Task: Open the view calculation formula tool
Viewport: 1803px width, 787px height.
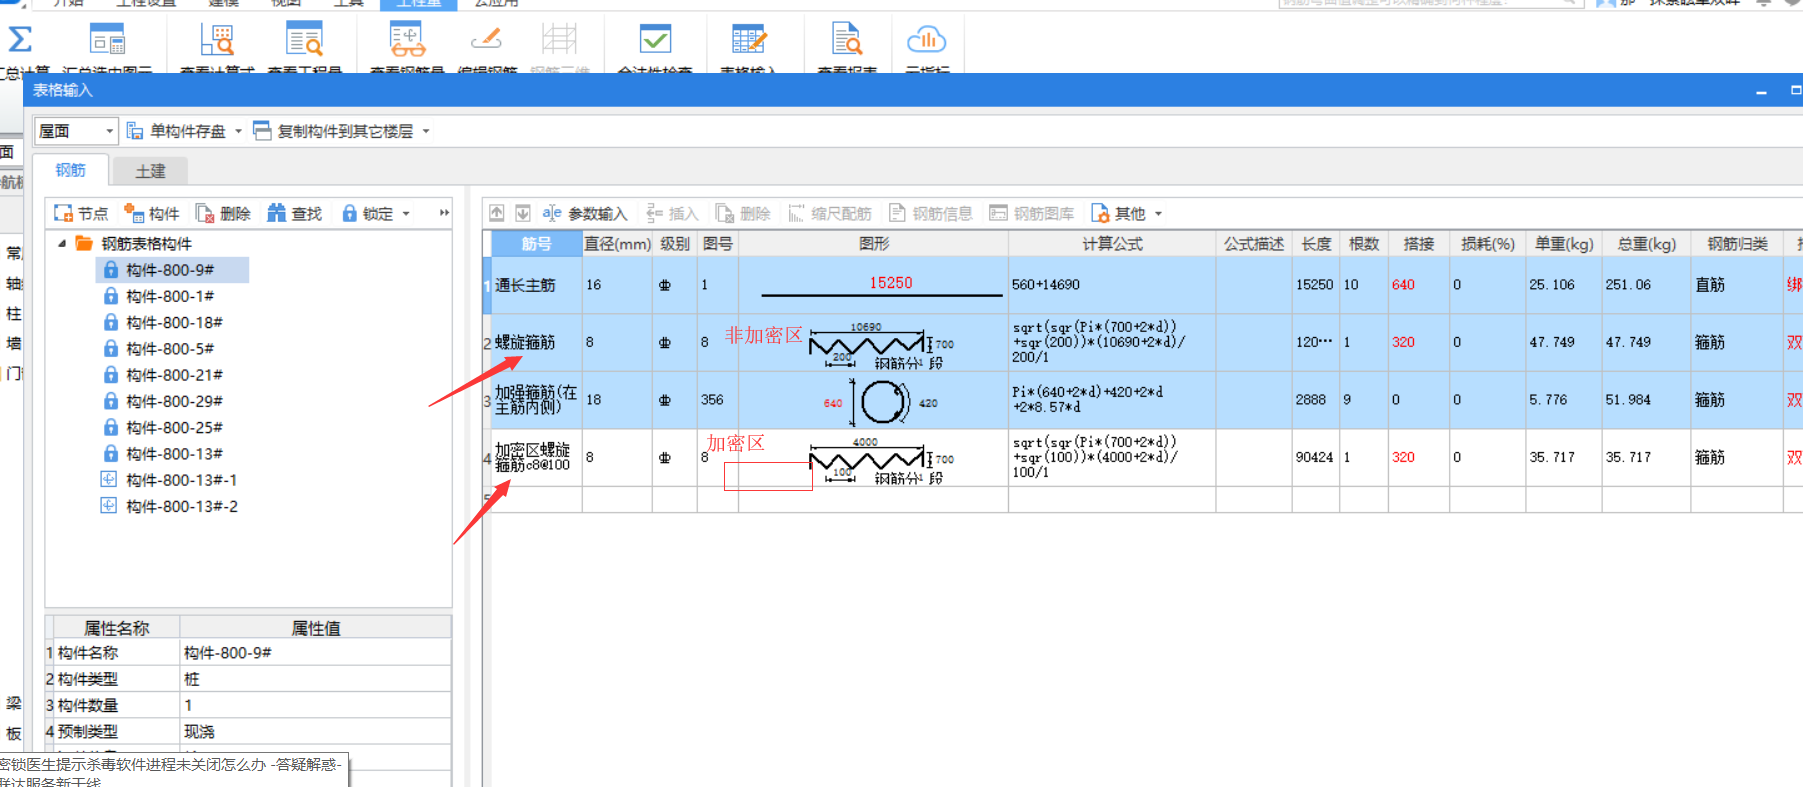Action: point(217,40)
